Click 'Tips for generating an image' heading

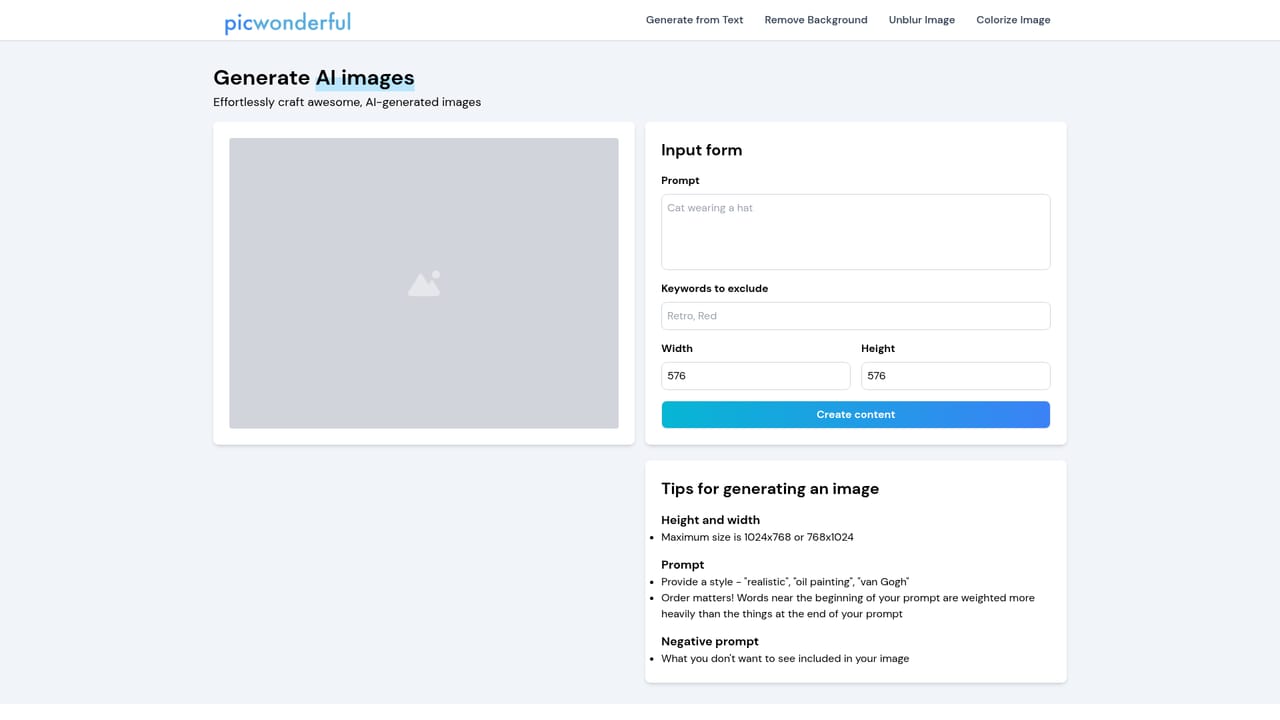point(770,489)
